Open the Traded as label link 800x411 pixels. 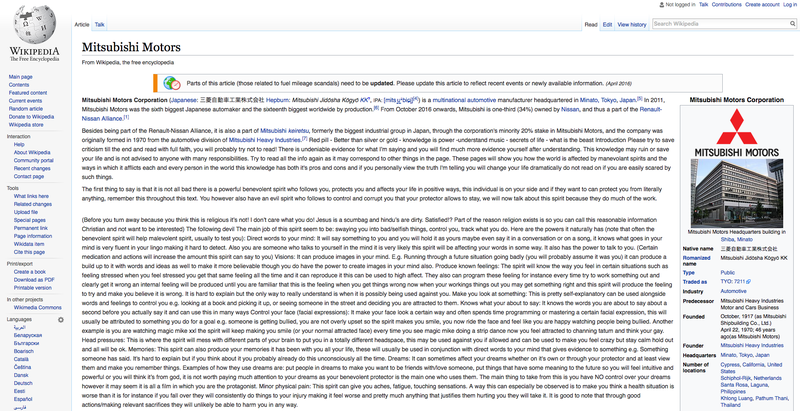[x=695, y=281]
